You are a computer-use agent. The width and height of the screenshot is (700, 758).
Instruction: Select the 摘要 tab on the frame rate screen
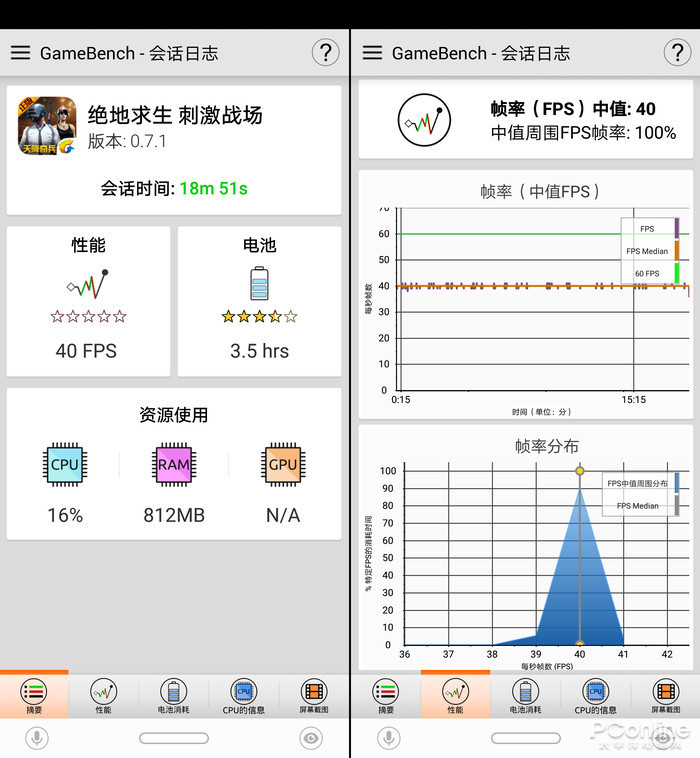tap(385, 697)
